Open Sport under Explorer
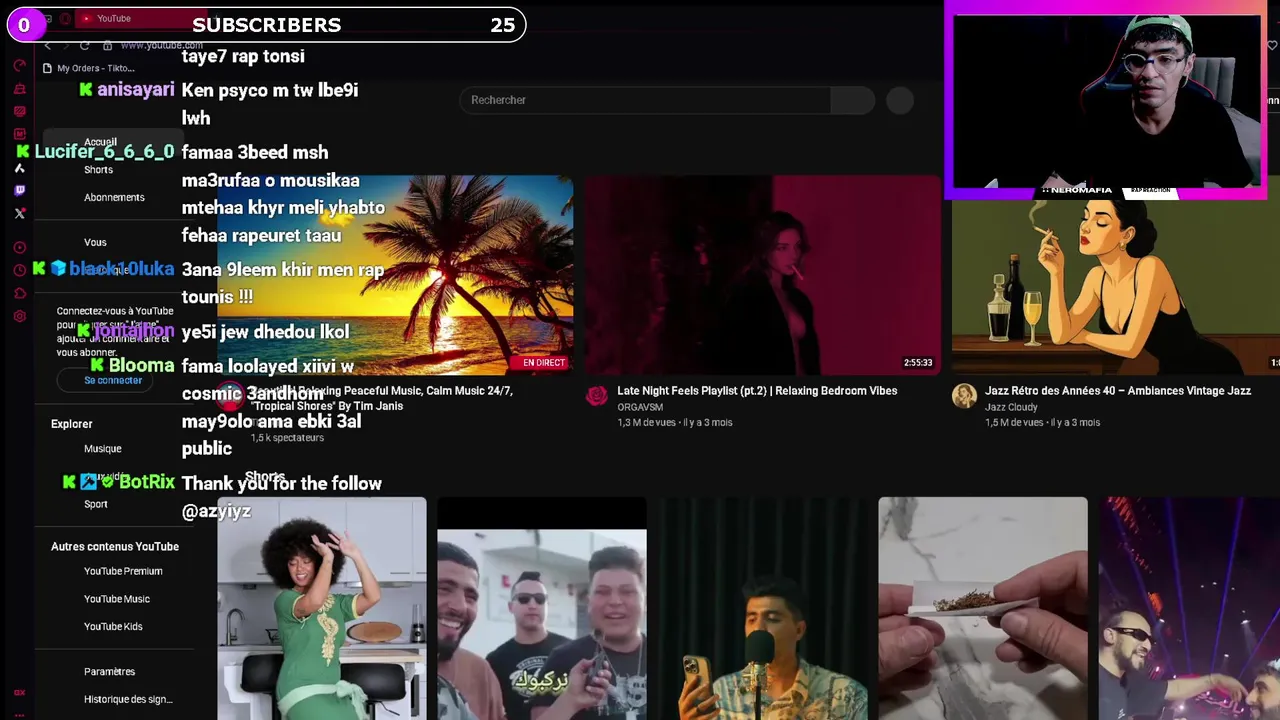Screen dimensions: 1280x720 [95, 504]
